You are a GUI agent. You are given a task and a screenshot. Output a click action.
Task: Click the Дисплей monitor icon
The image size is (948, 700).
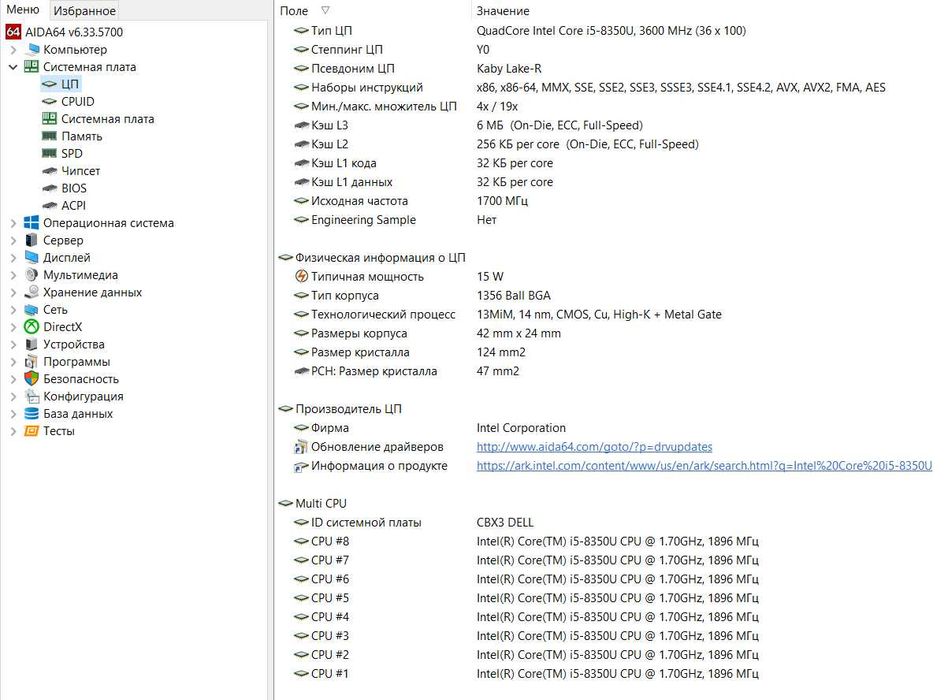[31, 258]
